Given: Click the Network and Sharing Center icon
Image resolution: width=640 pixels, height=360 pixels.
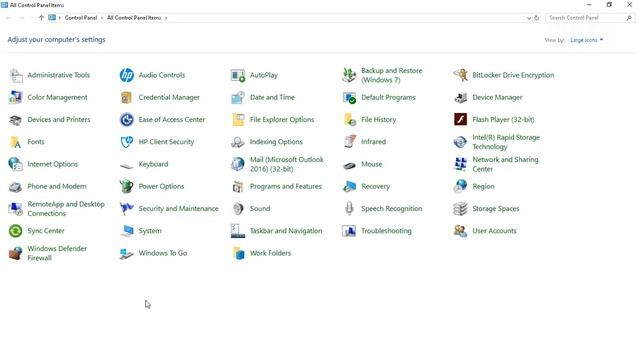Looking at the screenshot, I should (460, 164).
